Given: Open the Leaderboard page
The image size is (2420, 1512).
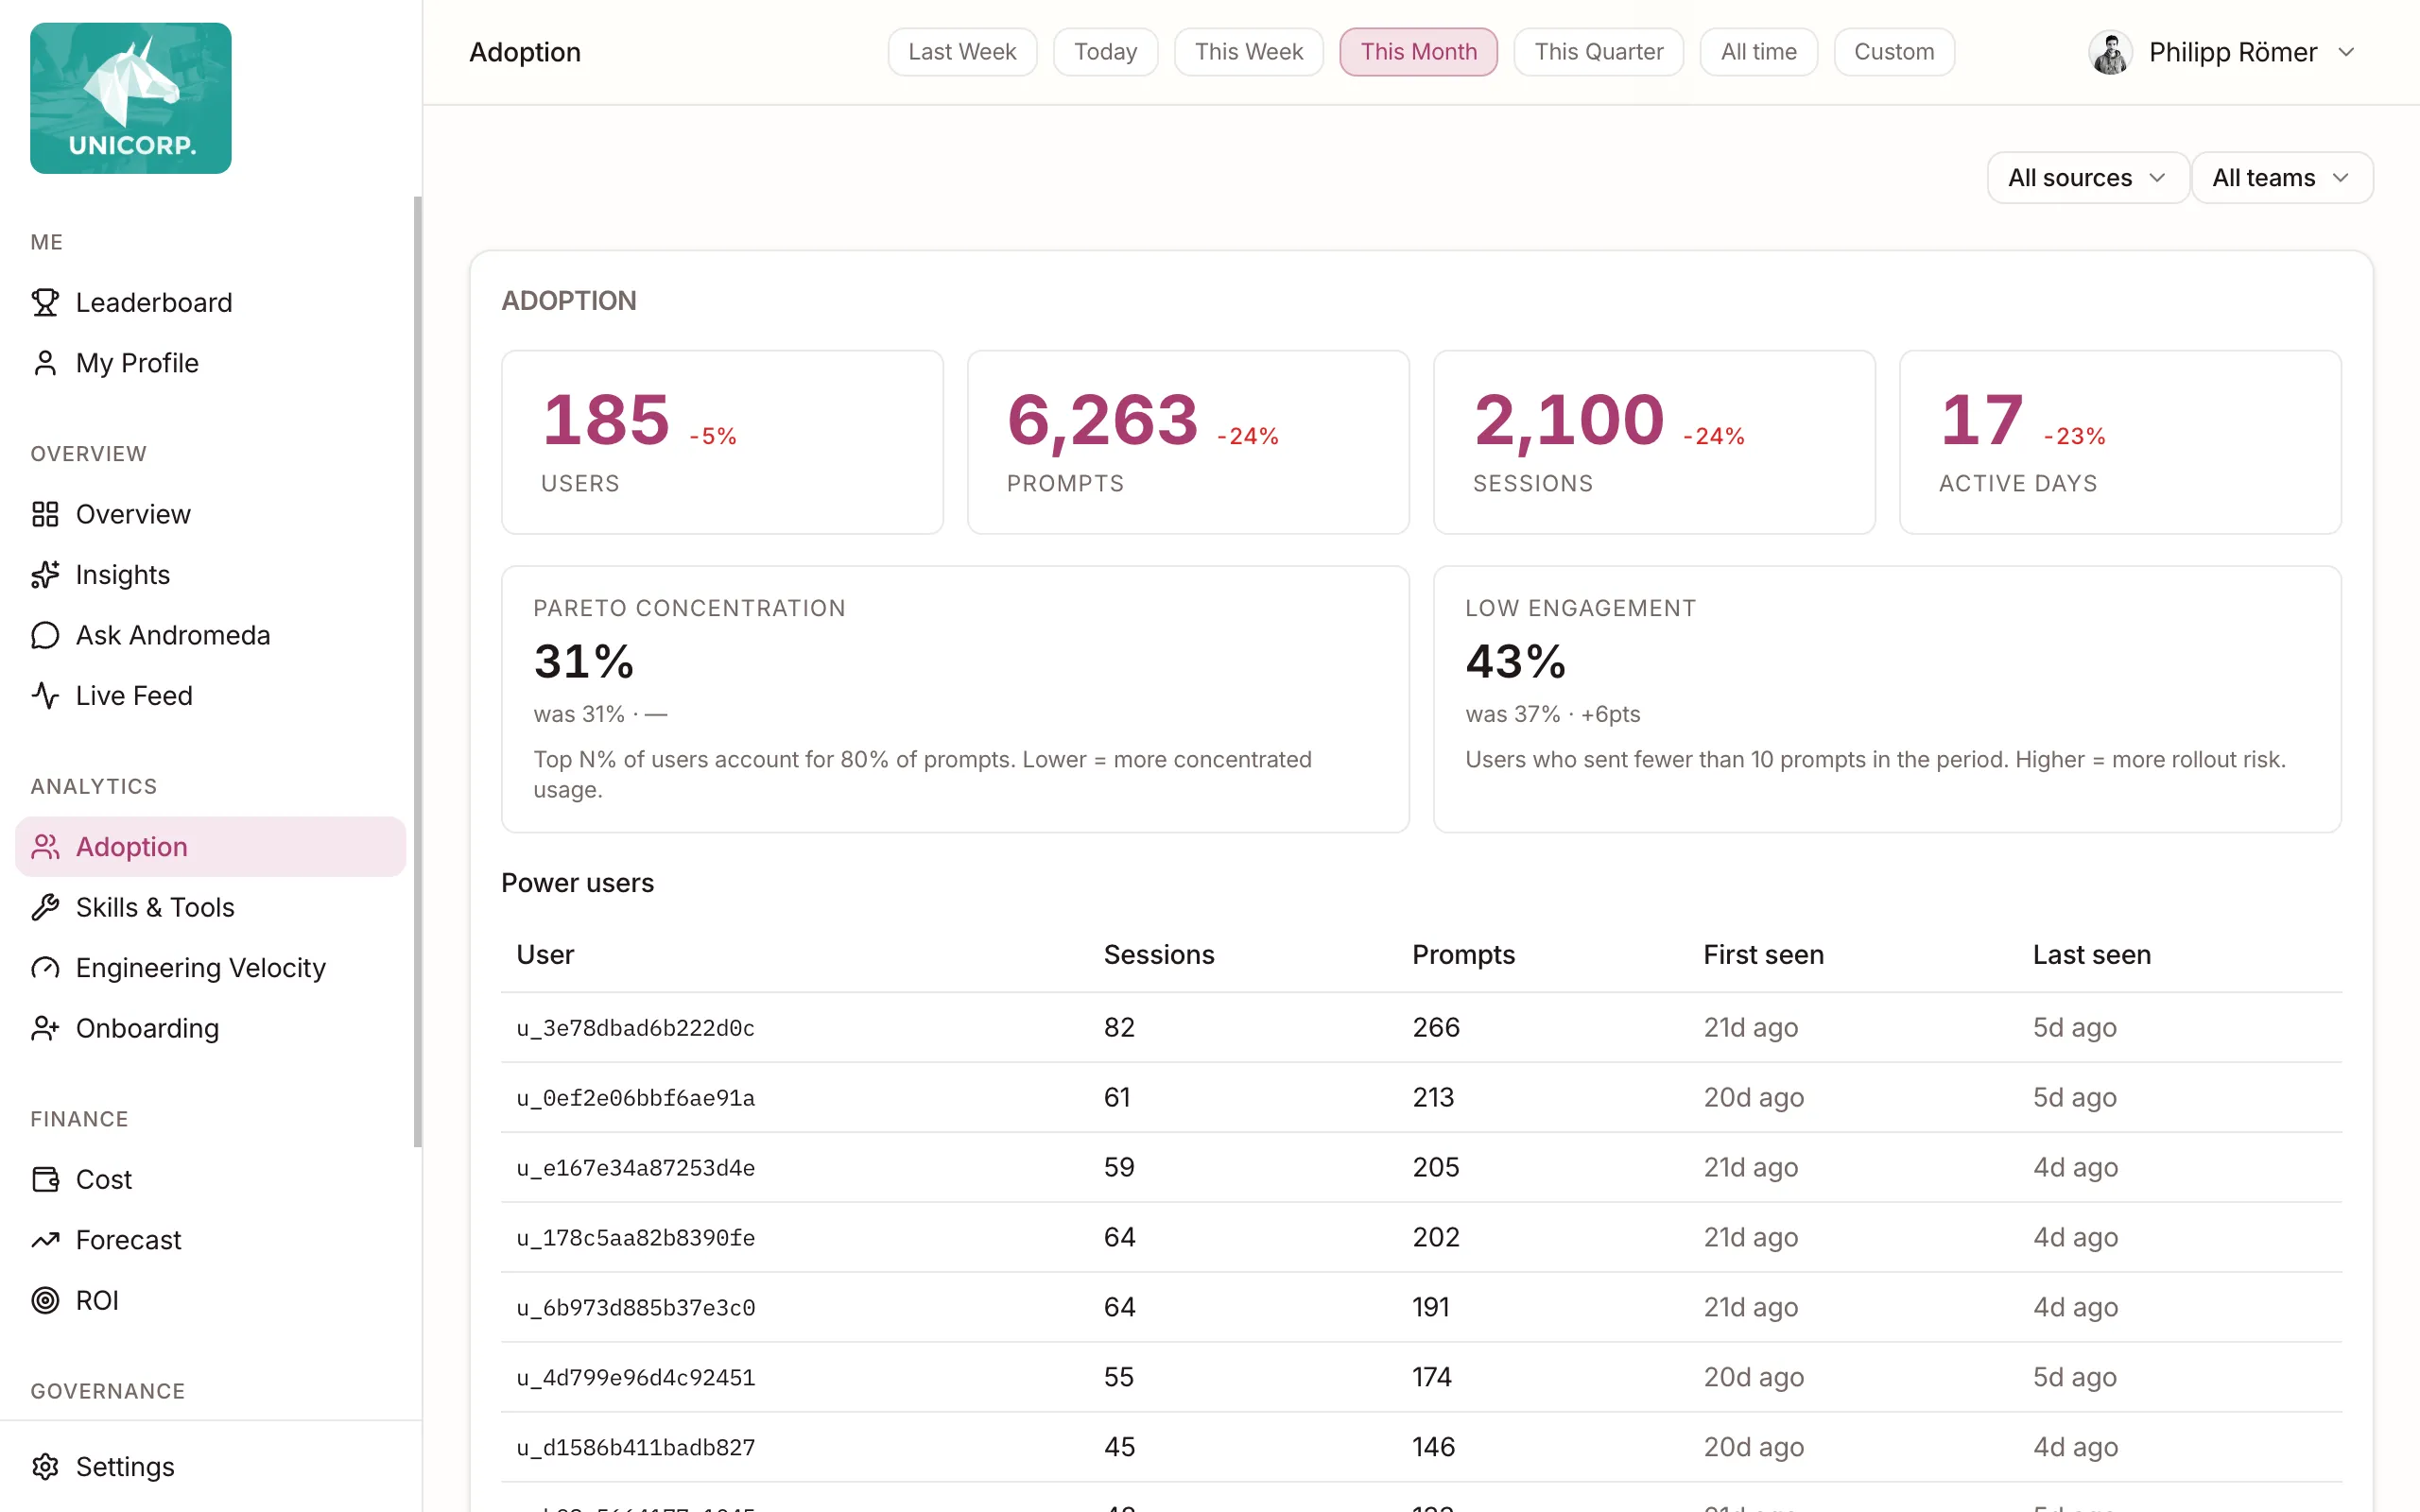Looking at the screenshot, I should tap(210, 302).
